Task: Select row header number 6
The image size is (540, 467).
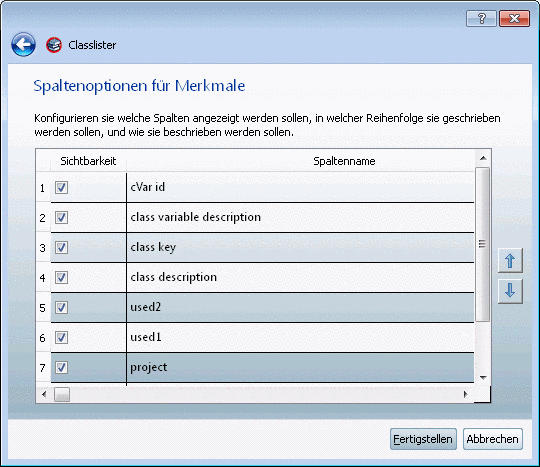Action: coord(43,338)
